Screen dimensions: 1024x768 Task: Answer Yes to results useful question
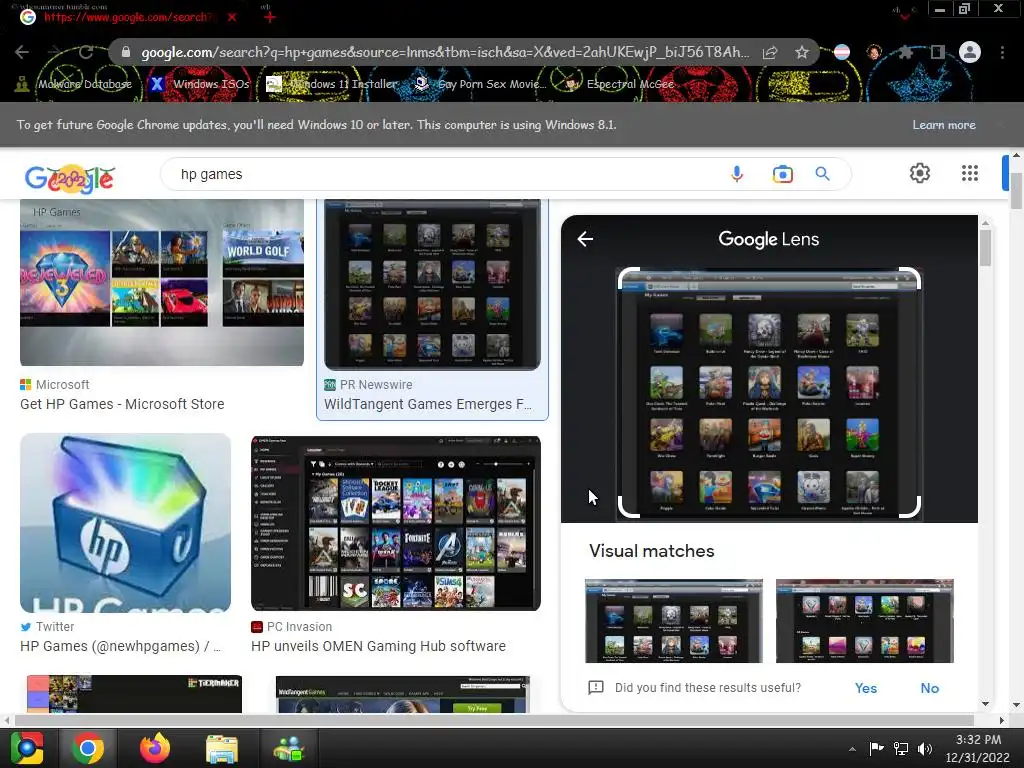coord(866,688)
